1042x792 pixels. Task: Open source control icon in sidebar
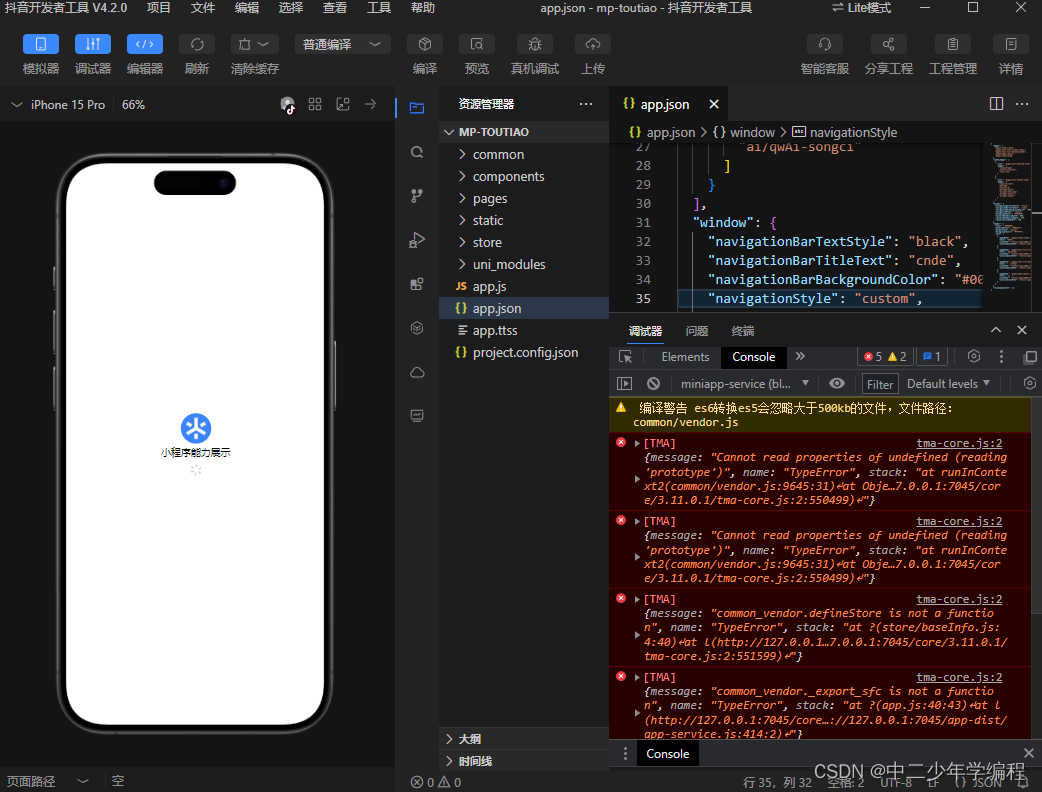[417, 196]
